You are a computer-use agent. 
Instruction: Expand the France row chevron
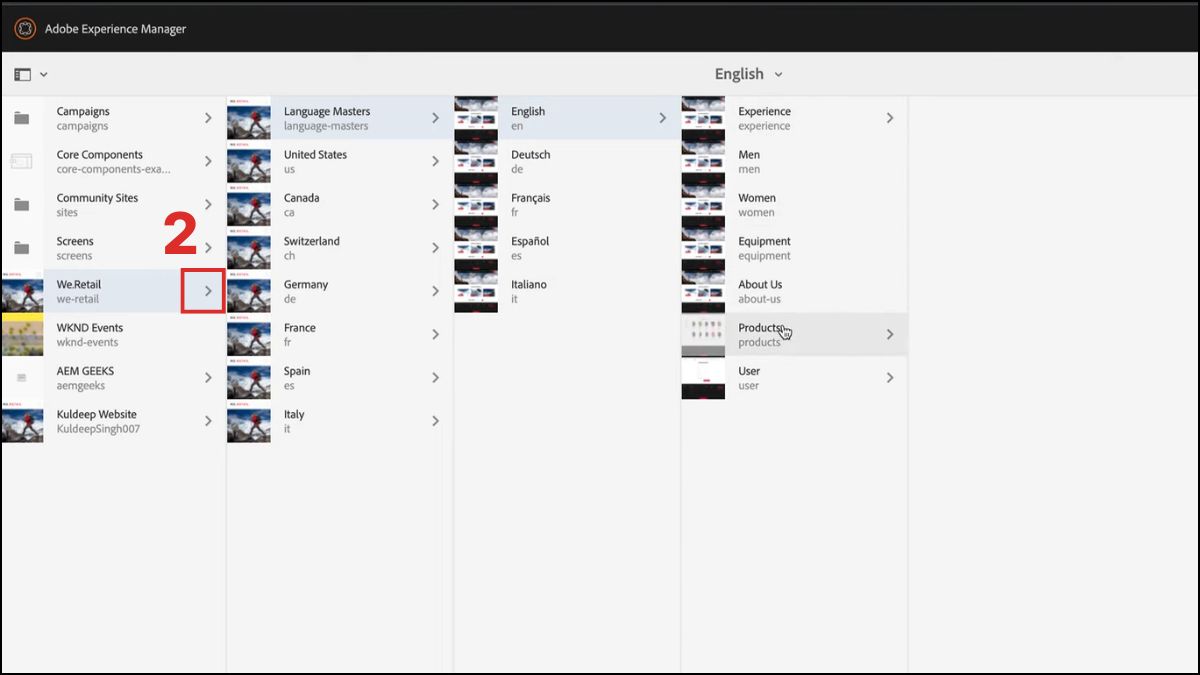(435, 335)
